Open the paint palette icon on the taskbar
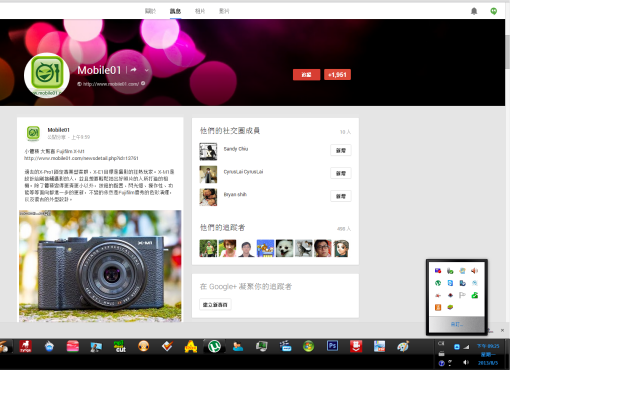 [x=403, y=347]
